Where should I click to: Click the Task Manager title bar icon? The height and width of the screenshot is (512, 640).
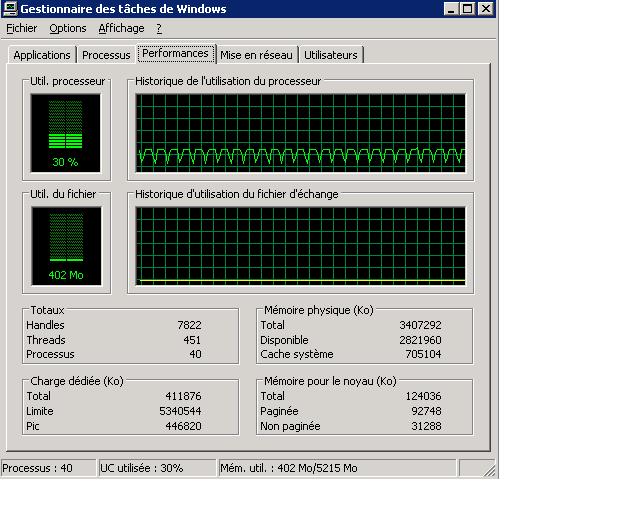(x=11, y=9)
